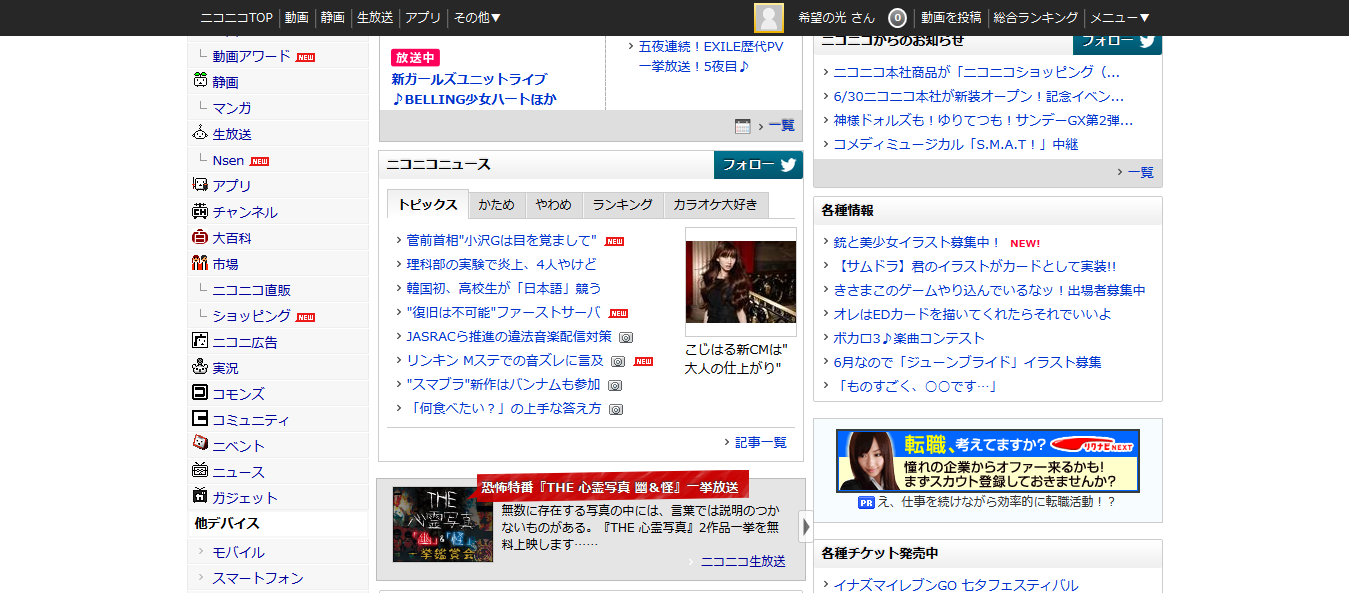
Task: Click the 大百科 sidebar icon
Action: (x=199, y=237)
